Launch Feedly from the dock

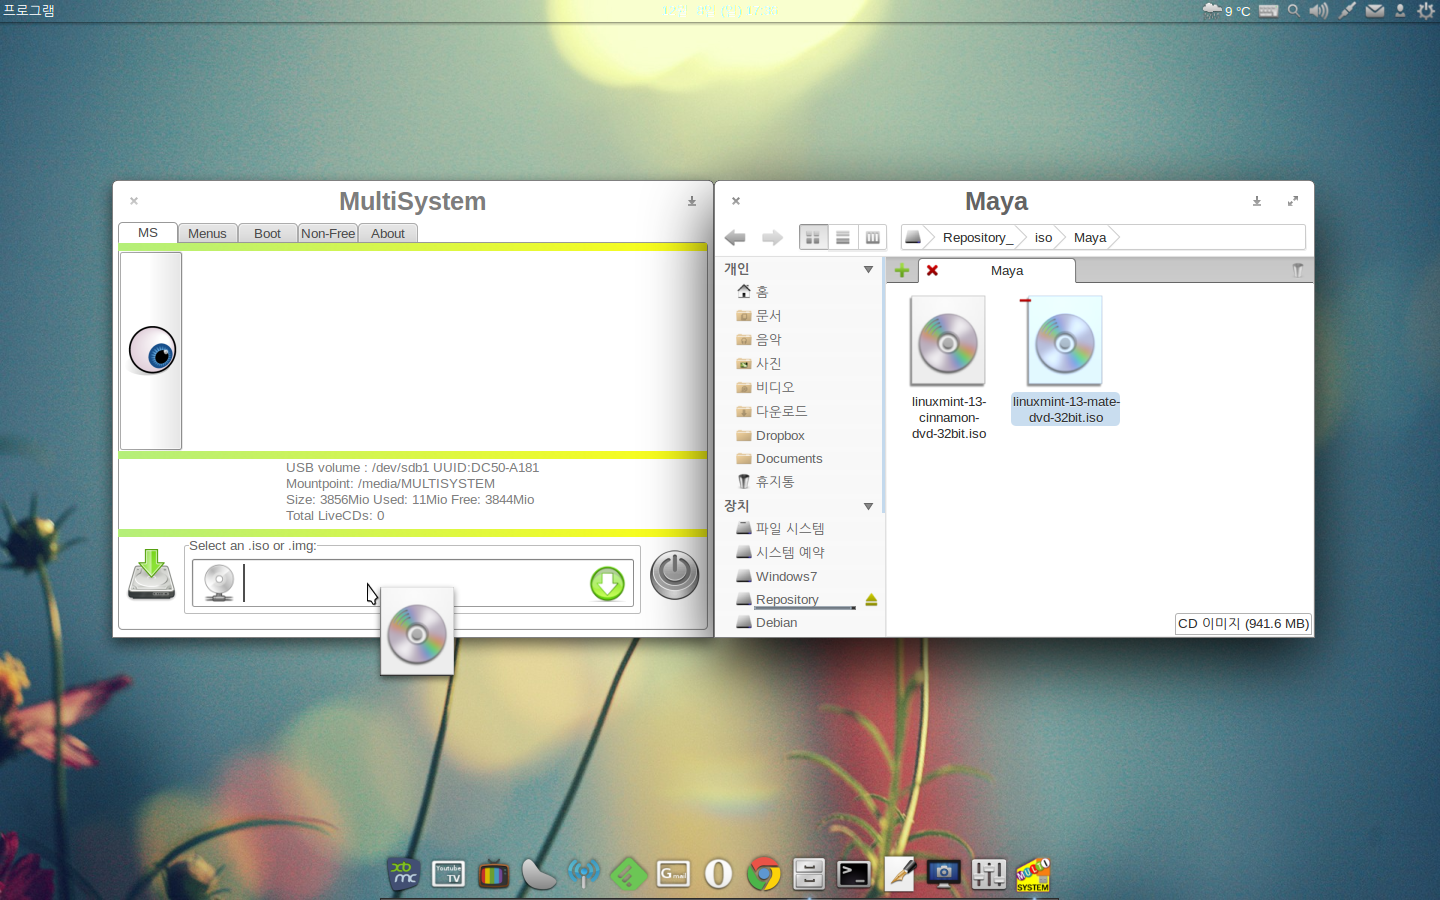(x=629, y=874)
